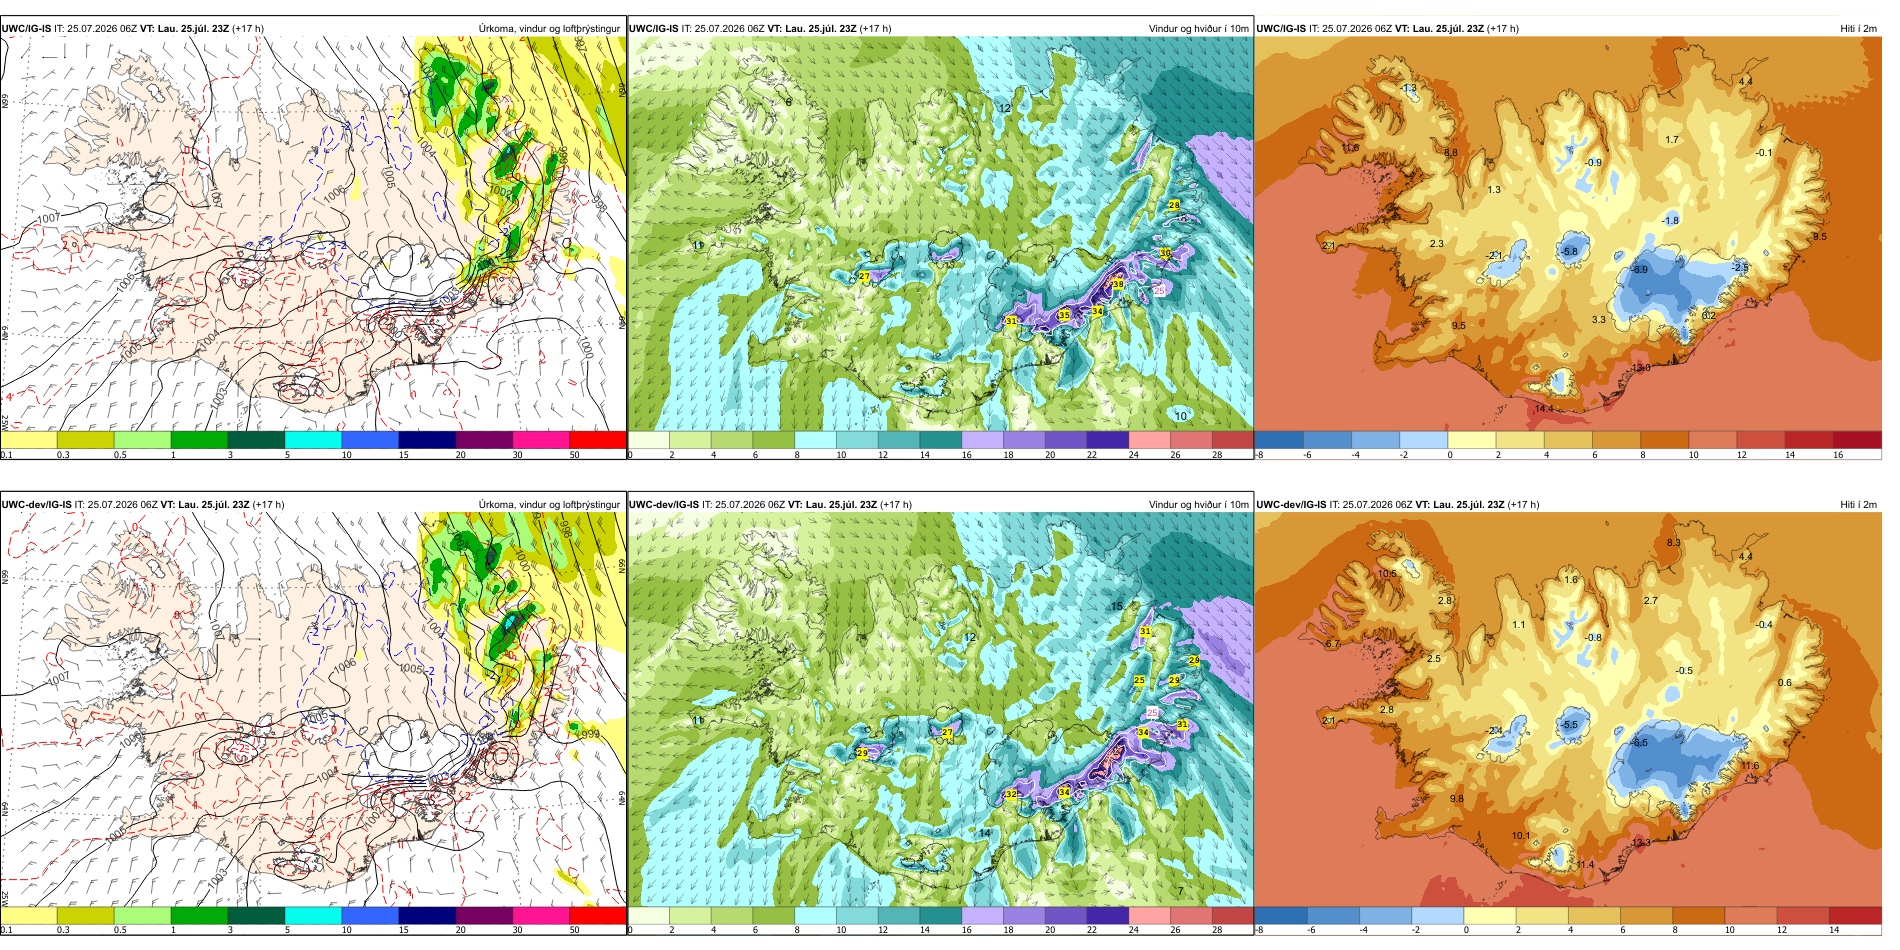Click navy 15 swatch in UWC-dev precipitation legend

(x=427, y=916)
